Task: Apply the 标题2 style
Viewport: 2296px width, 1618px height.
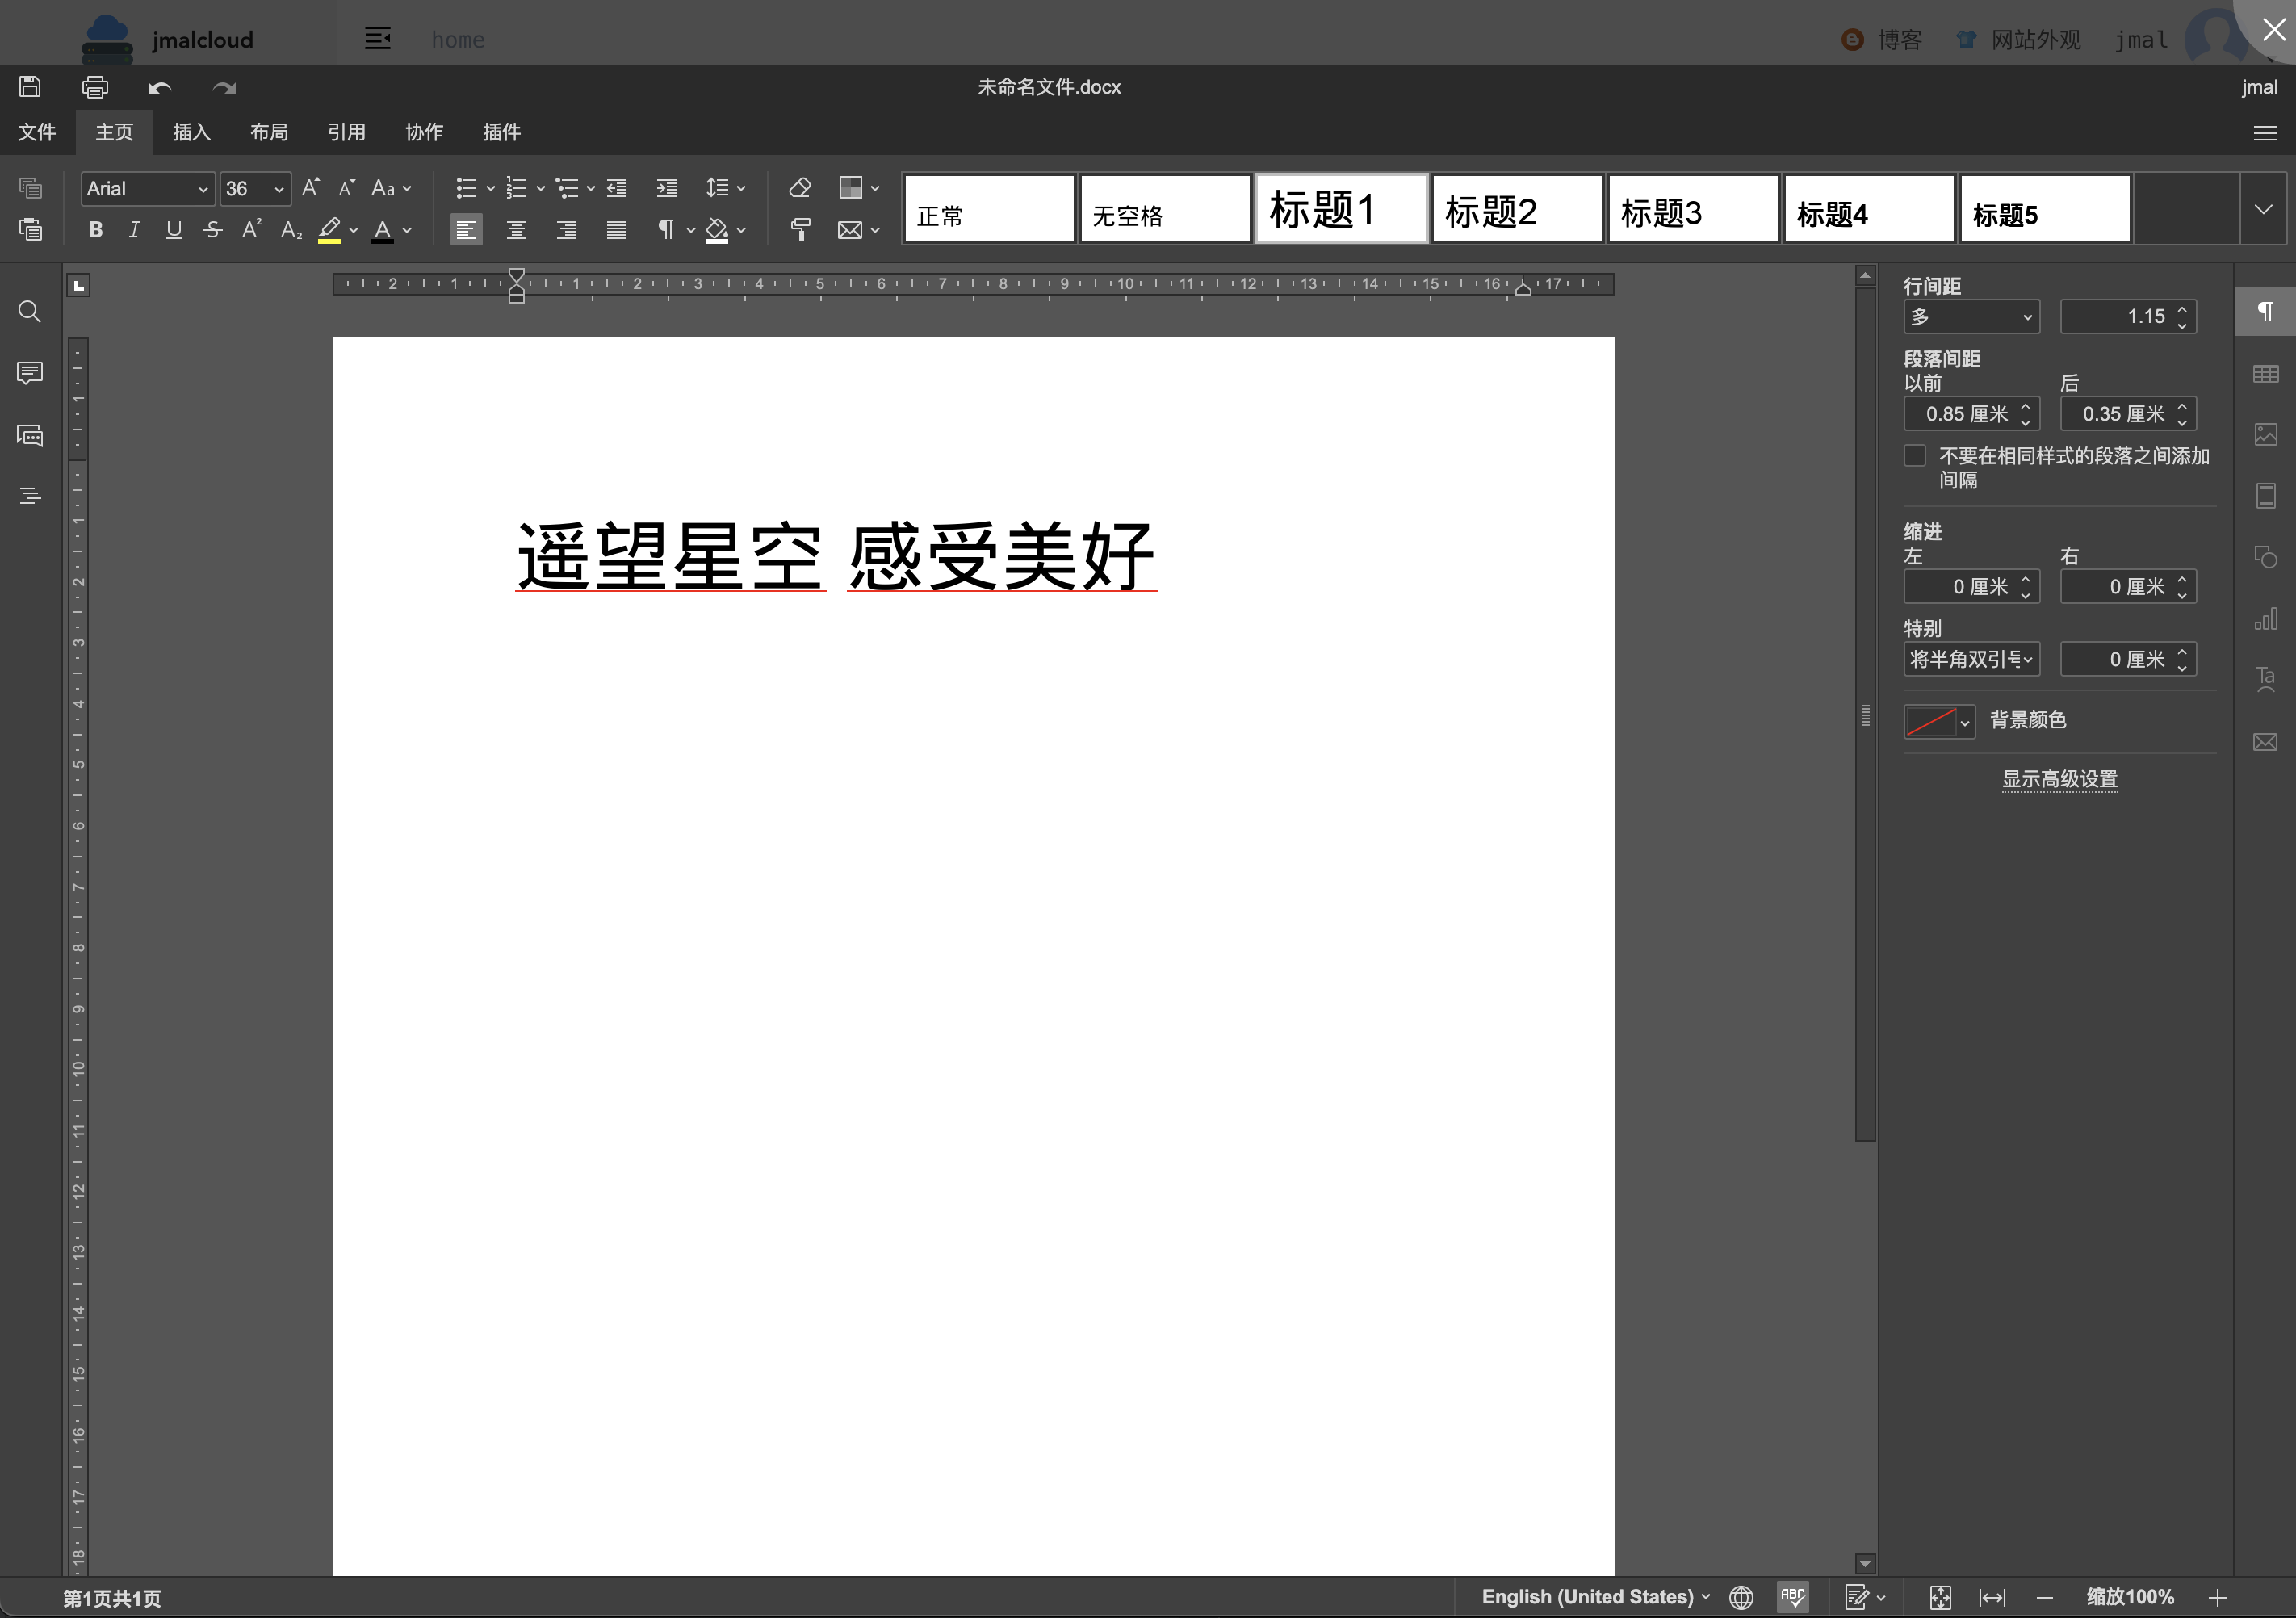Action: point(1516,209)
